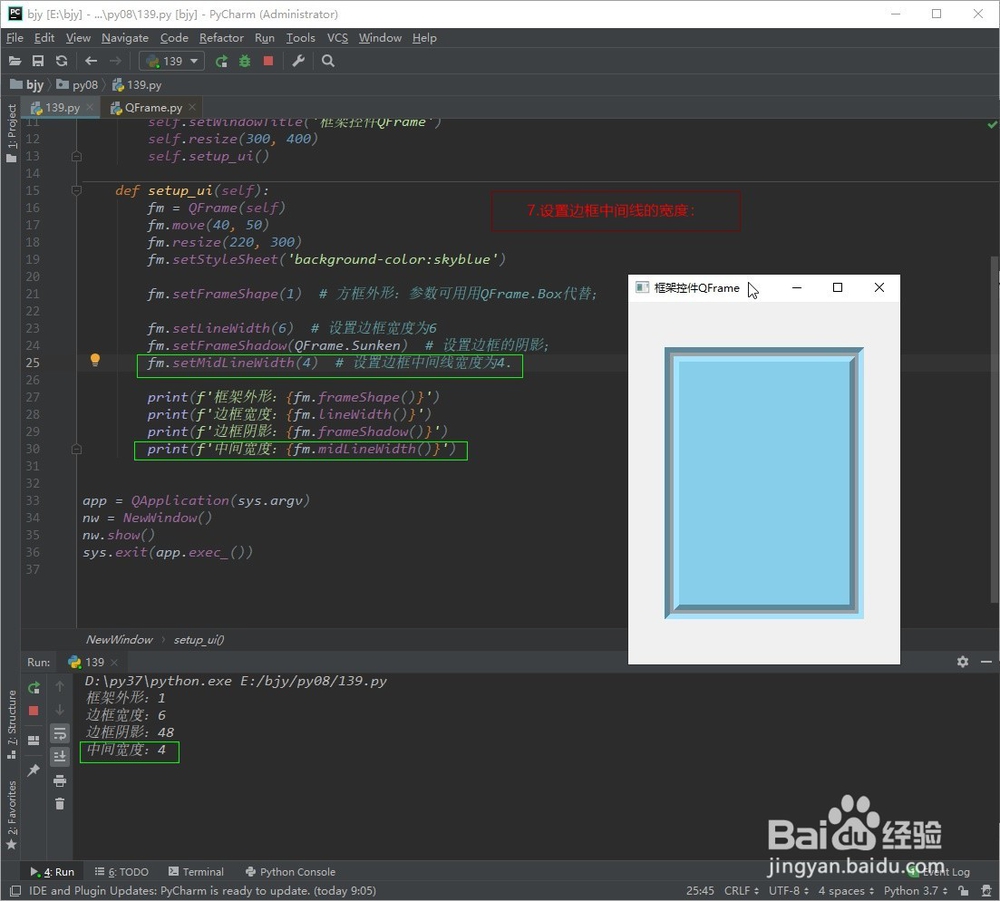Click the py08 breadcrumb folder
The image size is (1000, 901).
[77, 85]
